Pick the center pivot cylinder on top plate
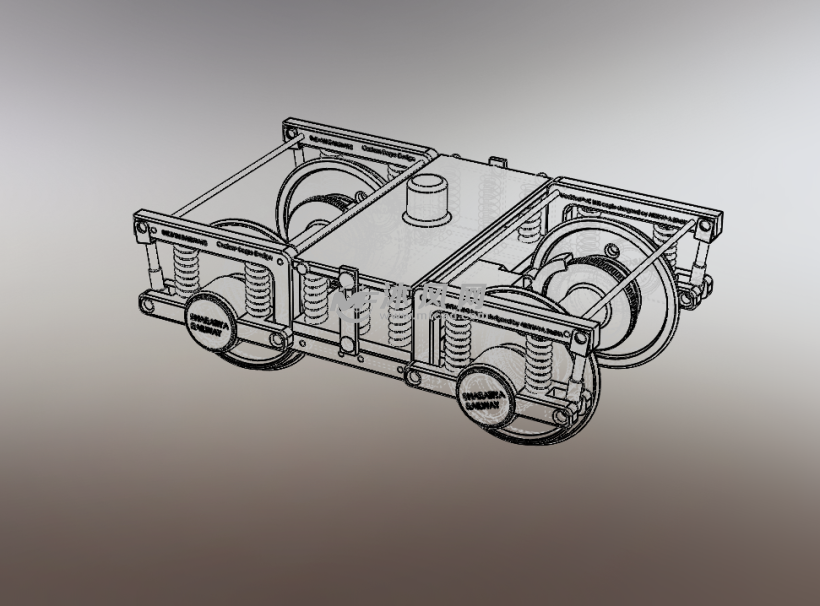 coord(429,198)
